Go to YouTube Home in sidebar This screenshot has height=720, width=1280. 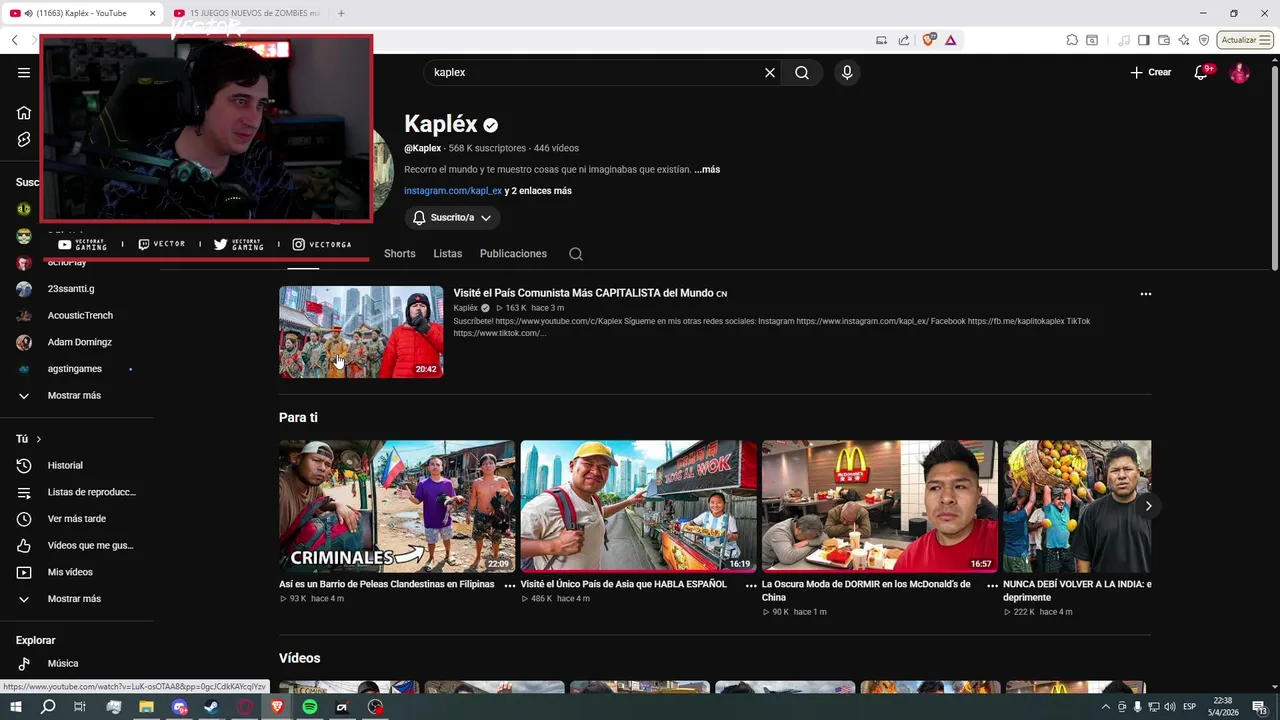click(24, 112)
